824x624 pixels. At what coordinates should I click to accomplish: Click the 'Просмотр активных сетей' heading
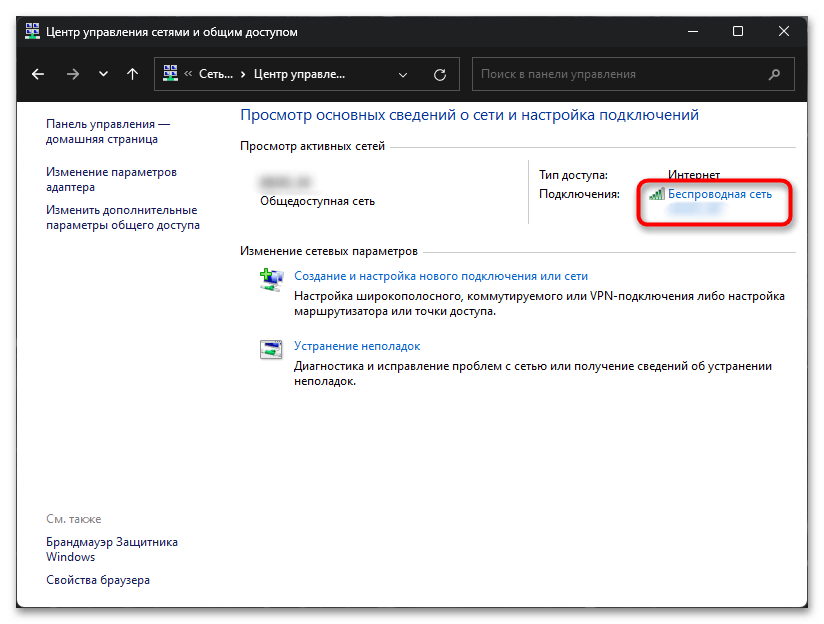coord(312,146)
